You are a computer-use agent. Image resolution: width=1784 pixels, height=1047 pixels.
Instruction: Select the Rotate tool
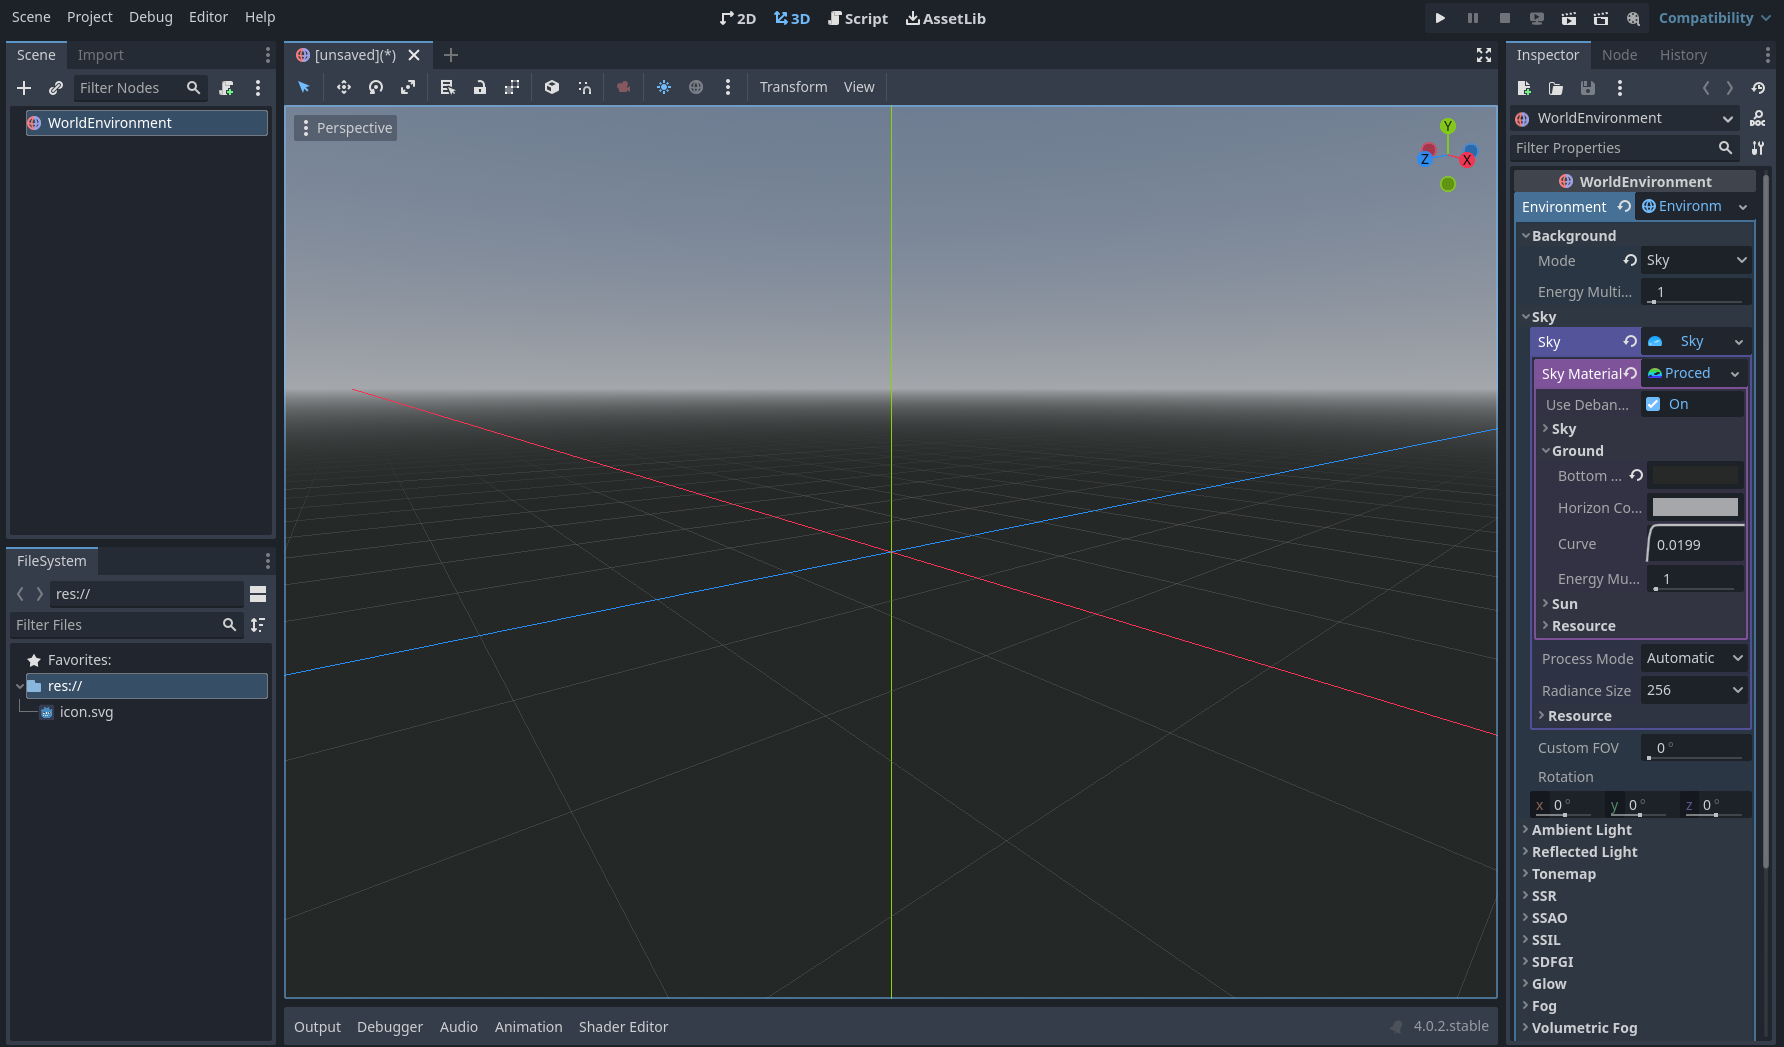tap(376, 87)
